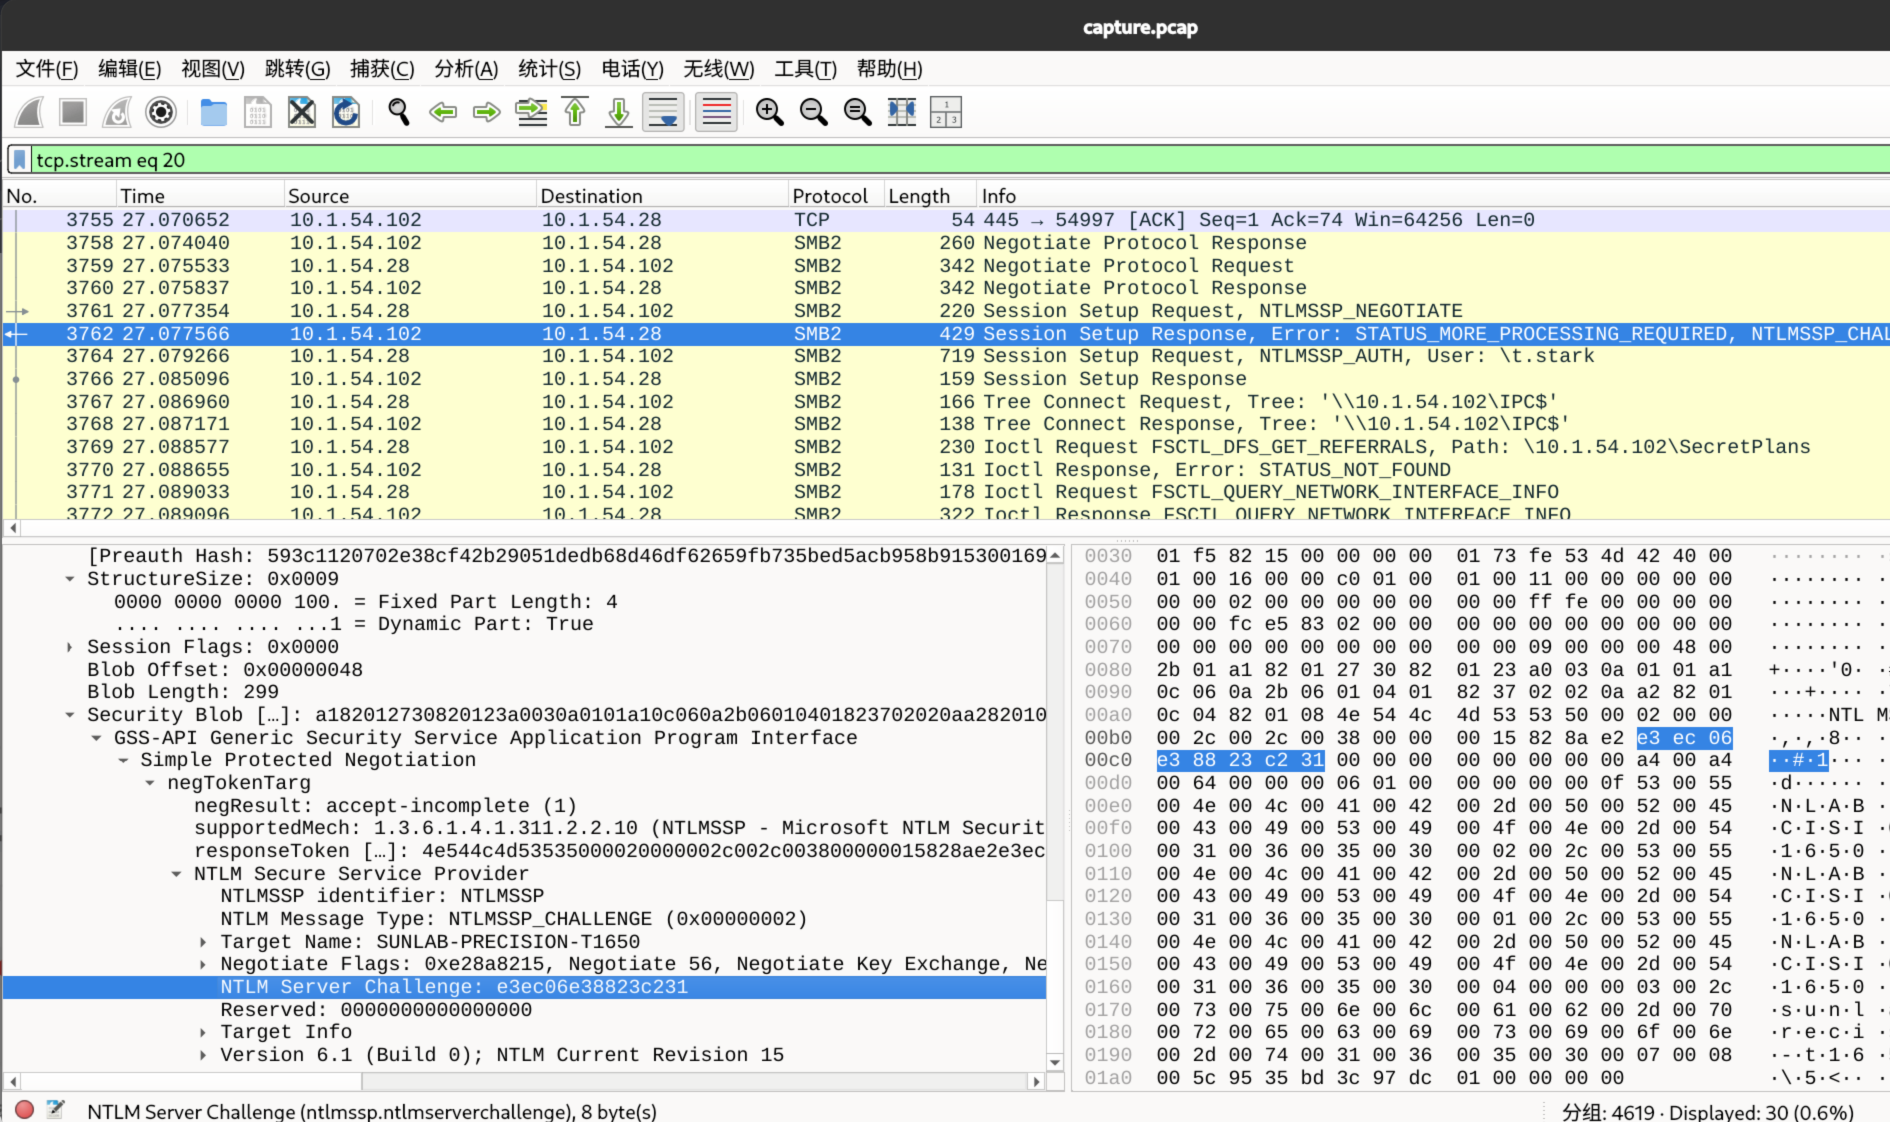
Task: Zoom in on packet text
Action: click(x=769, y=112)
